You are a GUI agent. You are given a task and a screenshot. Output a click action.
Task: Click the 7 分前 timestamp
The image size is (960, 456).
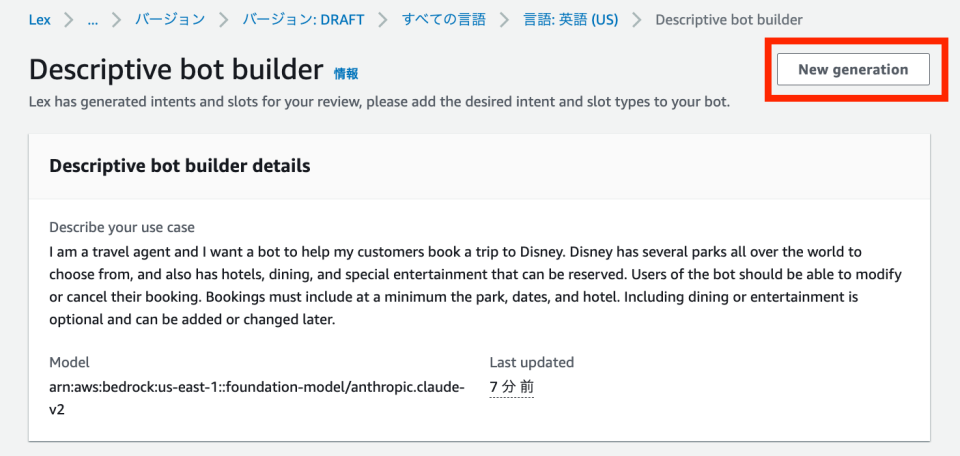[x=511, y=386]
